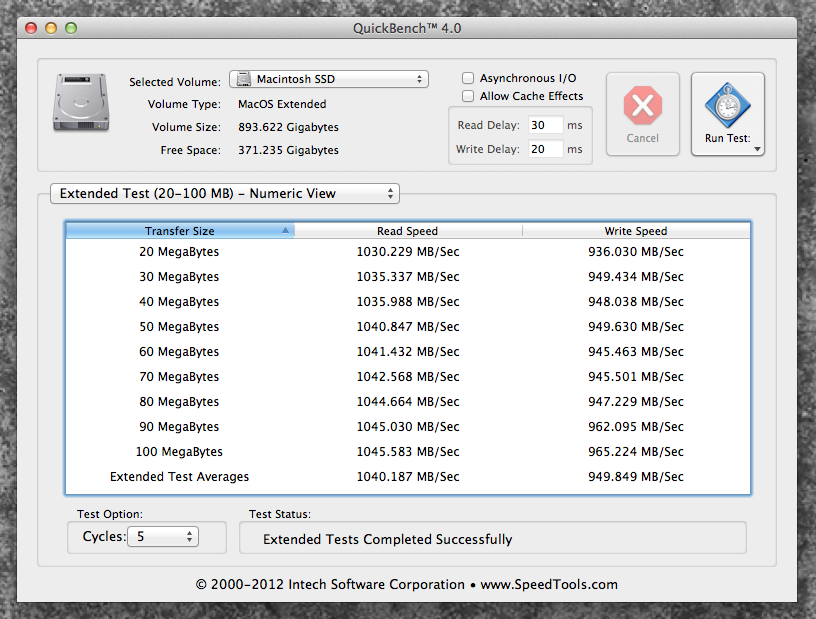
Task: Select the 60 MegaBytes row
Action: click(x=408, y=351)
